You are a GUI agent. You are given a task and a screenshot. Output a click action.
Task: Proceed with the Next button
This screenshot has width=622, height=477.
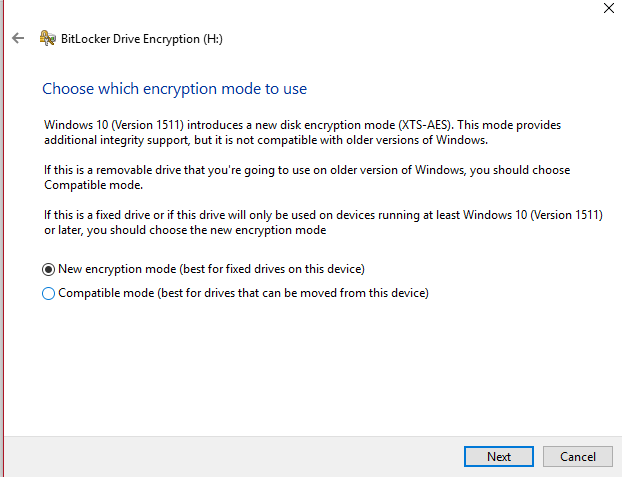499,457
